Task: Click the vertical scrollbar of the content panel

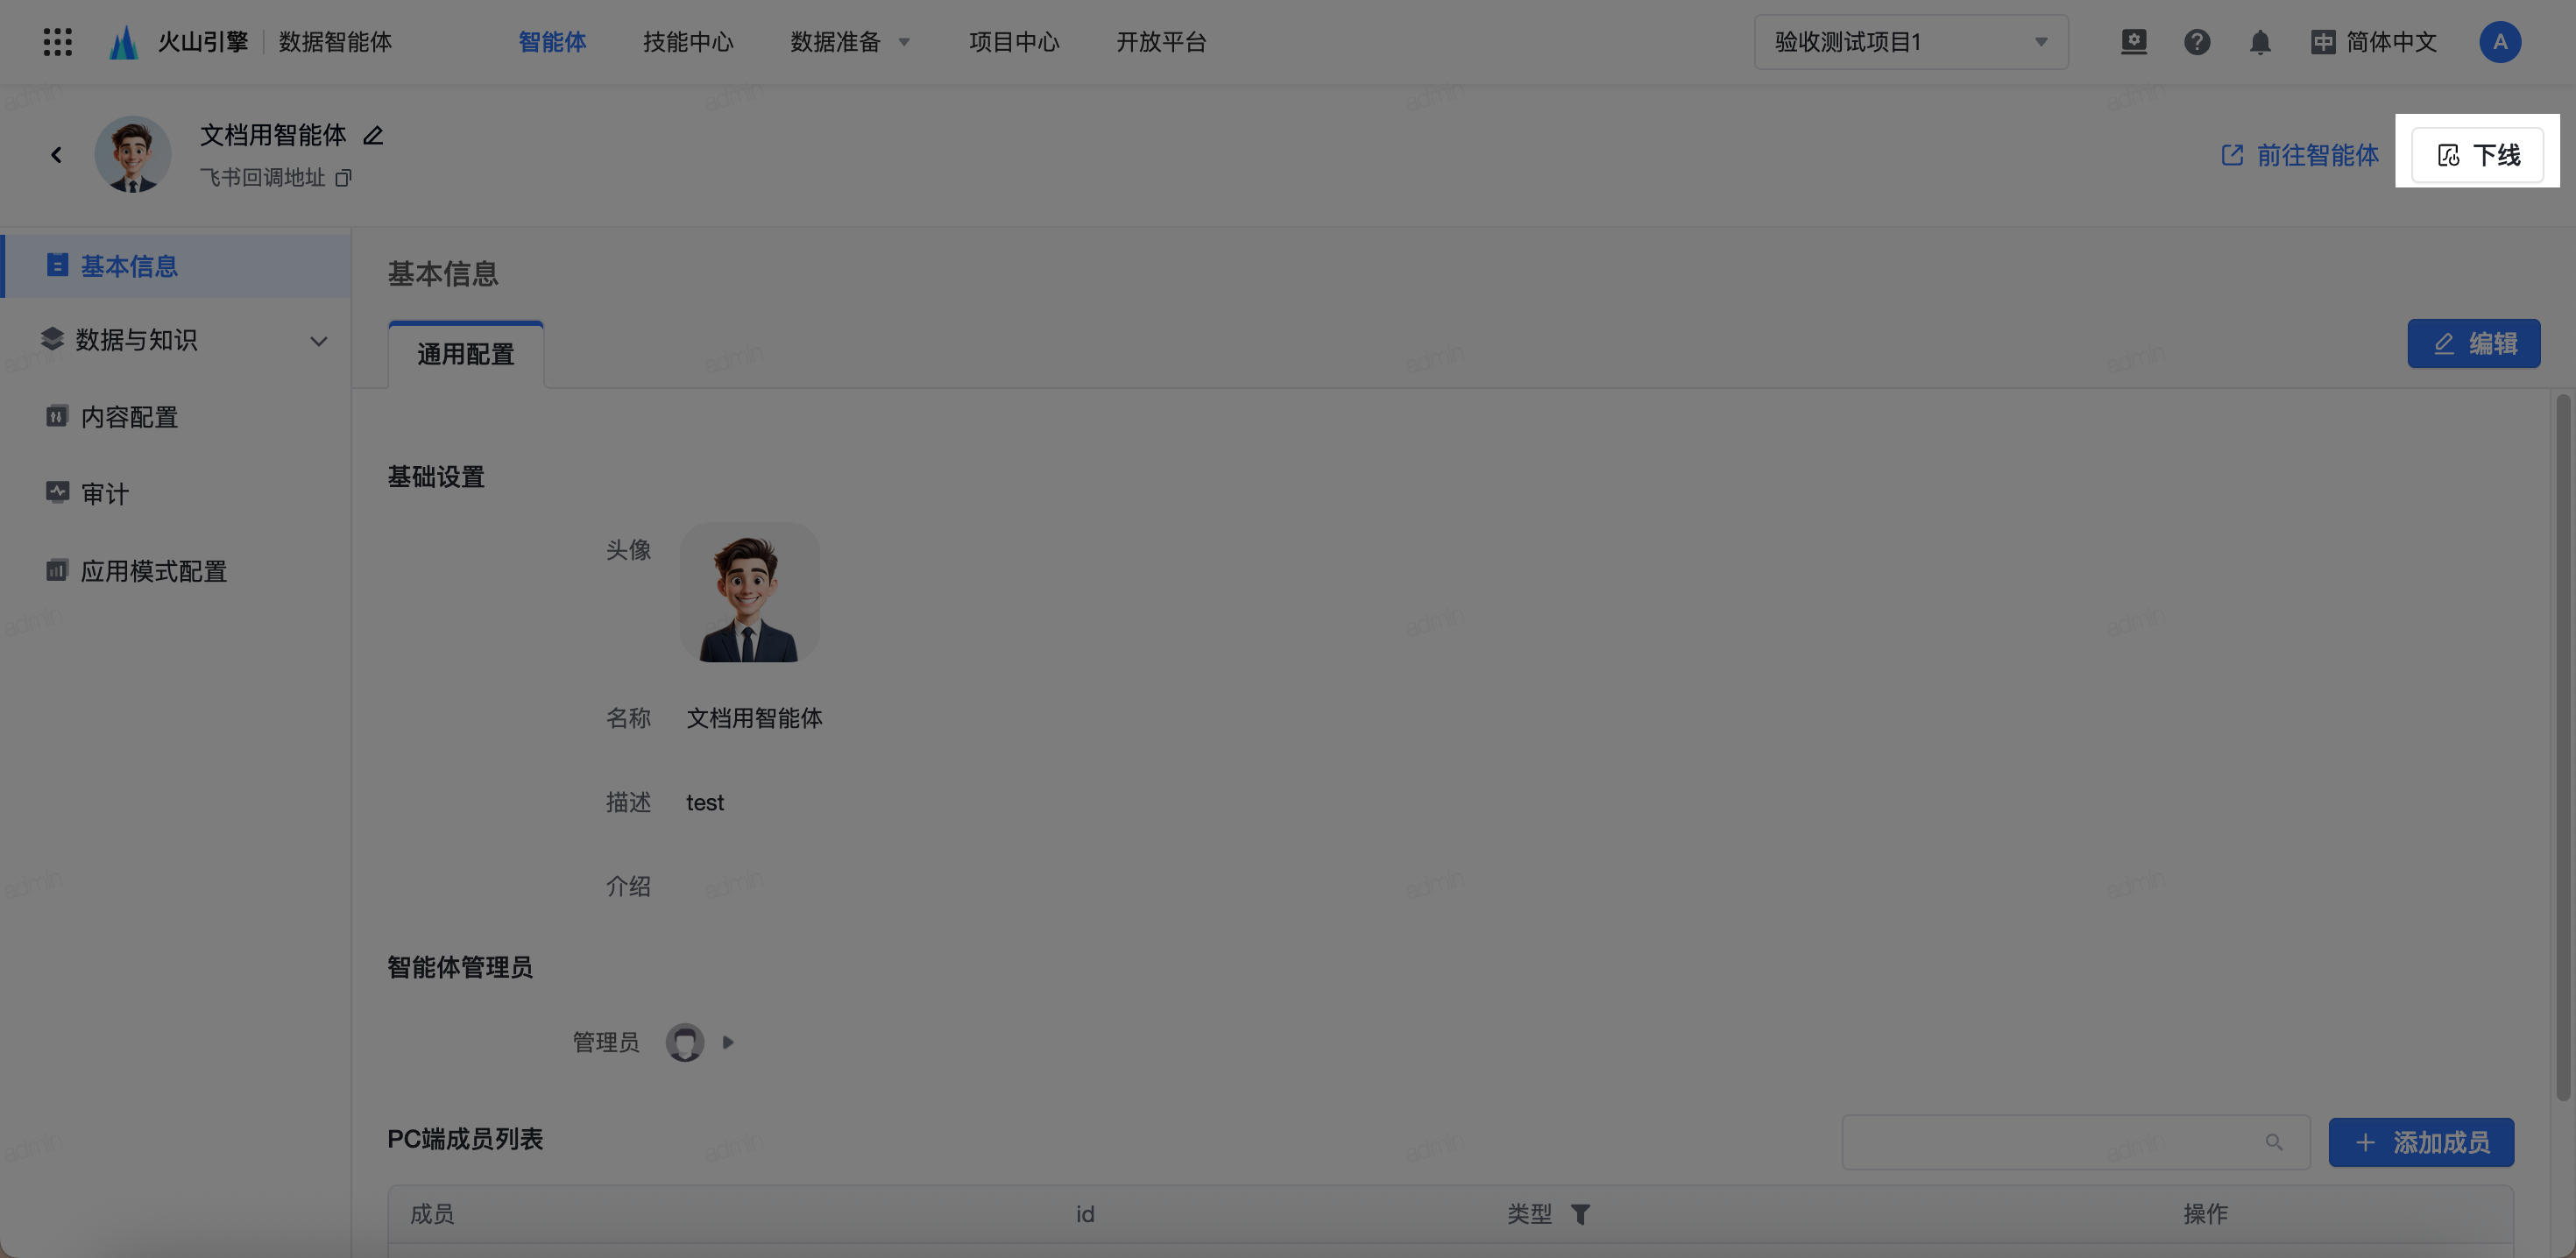Action: pos(2562,747)
